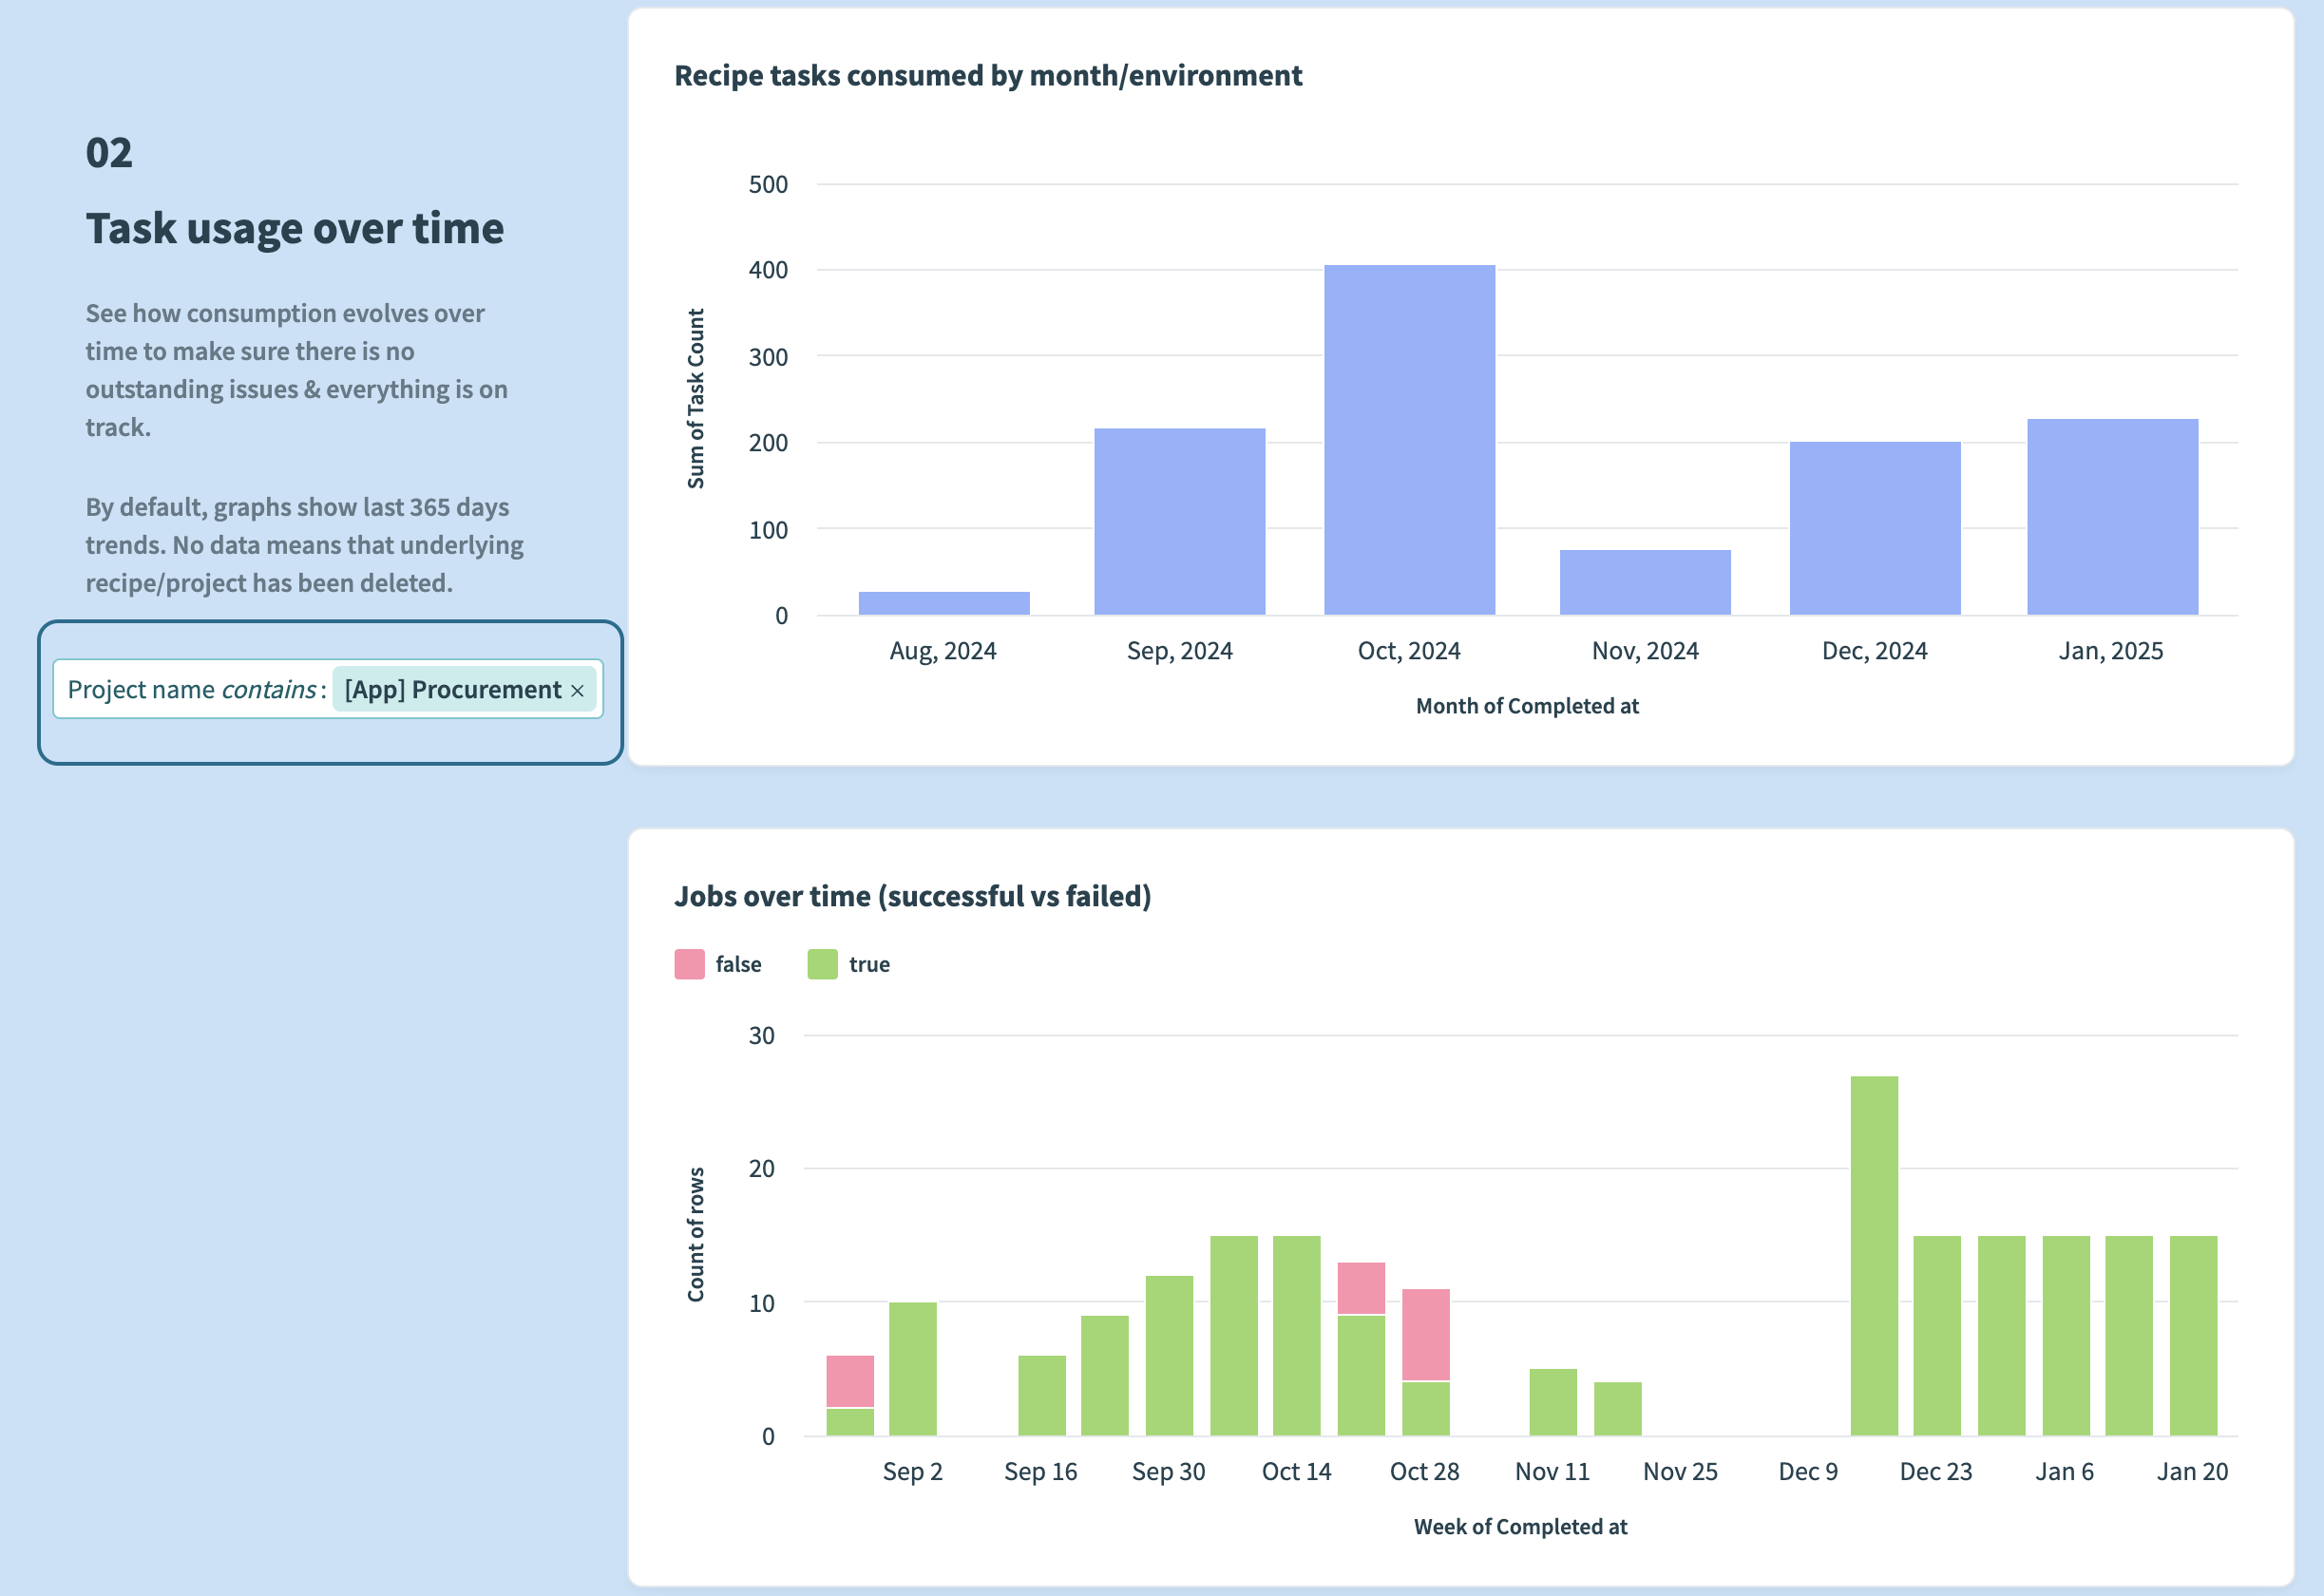Viewport: 2324px width, 1596px height.
Task: Click the Project name contains filter field
Action: [x=192, y=690]
